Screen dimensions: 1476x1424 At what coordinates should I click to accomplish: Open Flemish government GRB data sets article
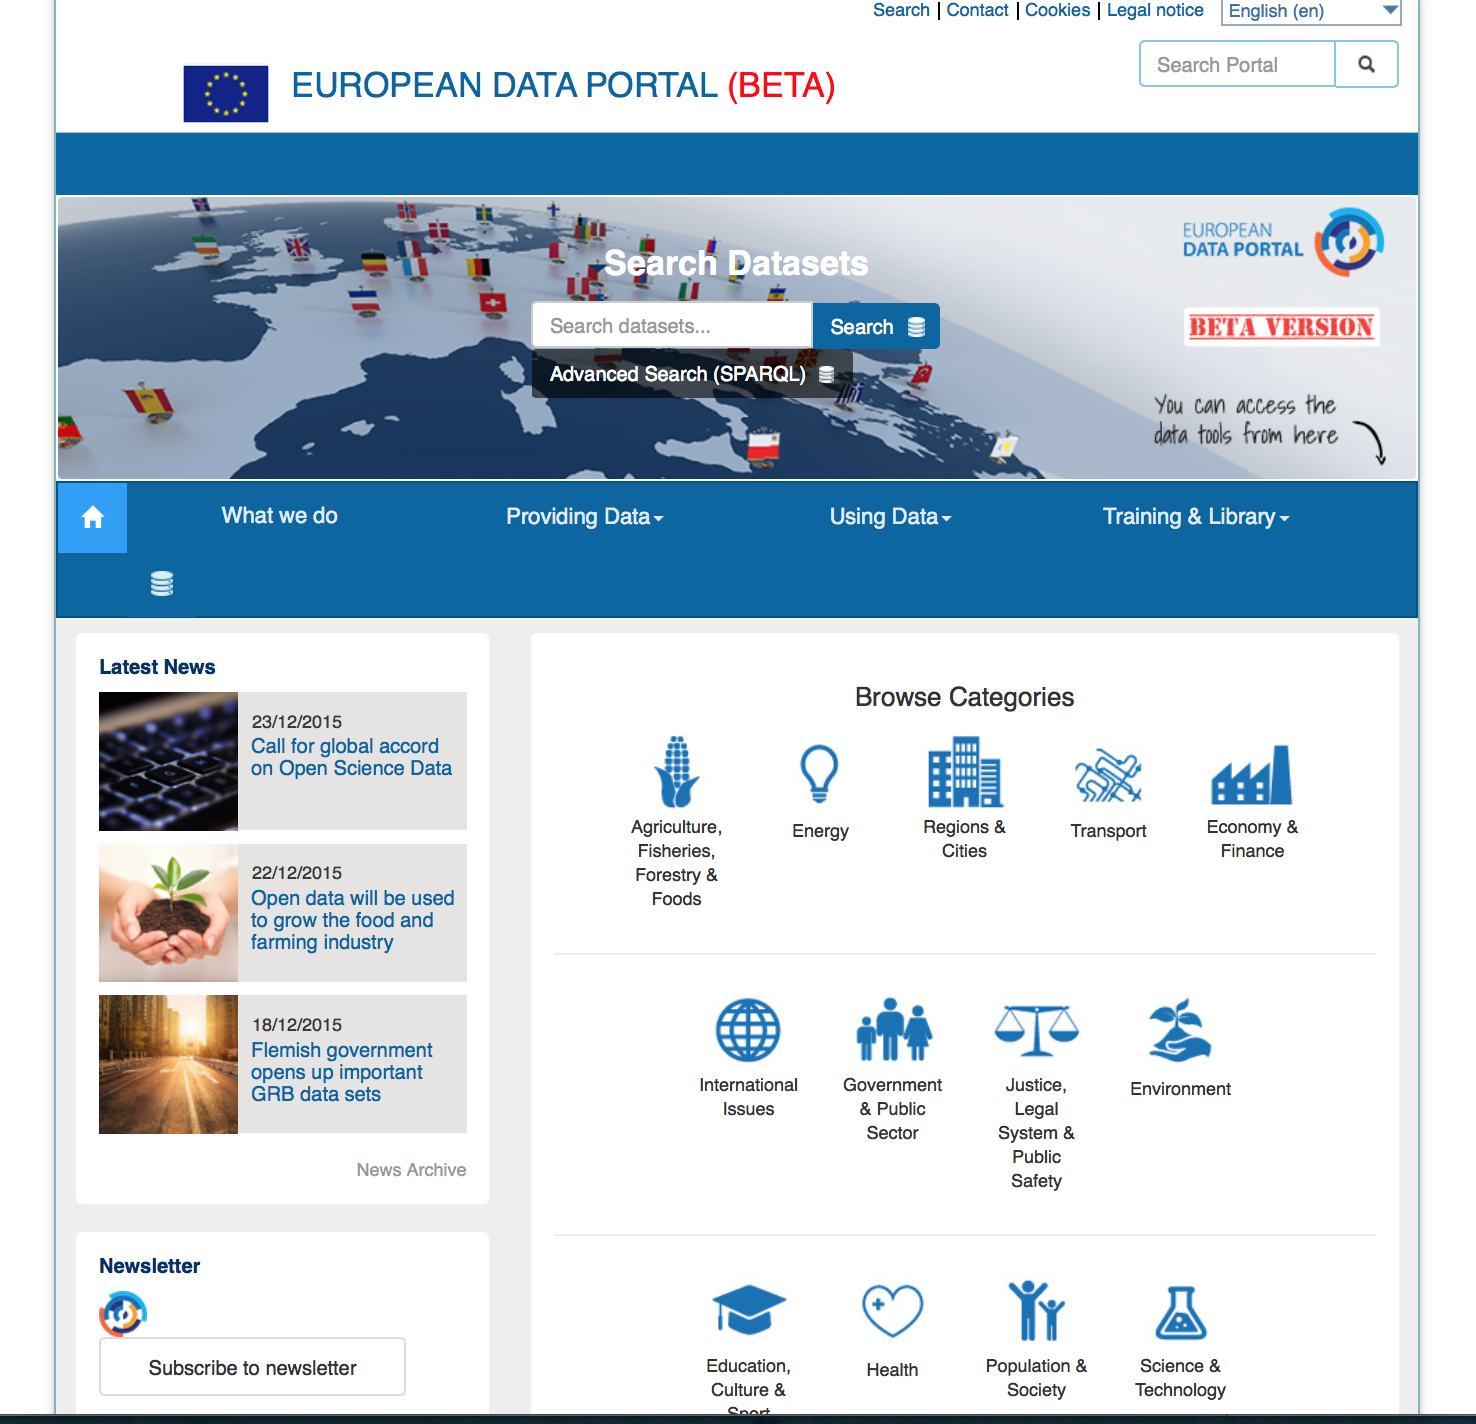coord(341,1072)
